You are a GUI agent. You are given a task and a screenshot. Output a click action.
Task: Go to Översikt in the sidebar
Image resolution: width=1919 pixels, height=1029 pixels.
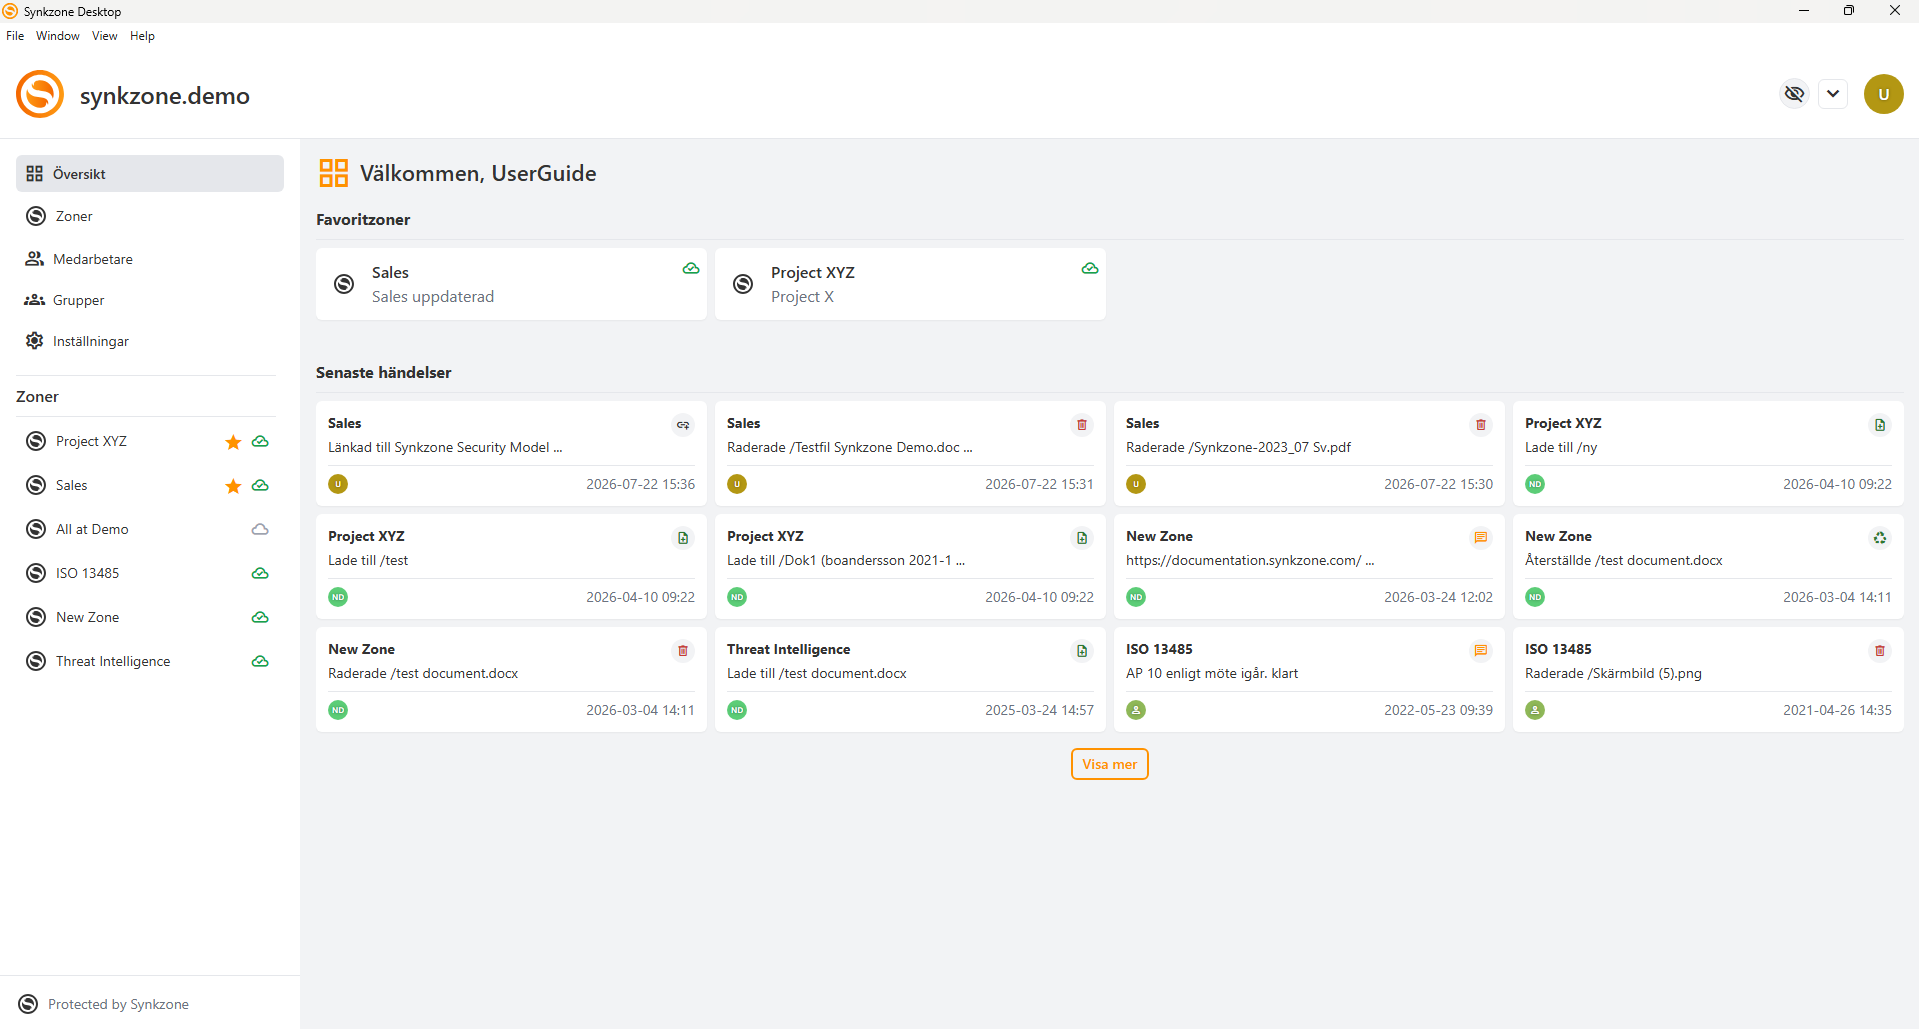(150, 173)
